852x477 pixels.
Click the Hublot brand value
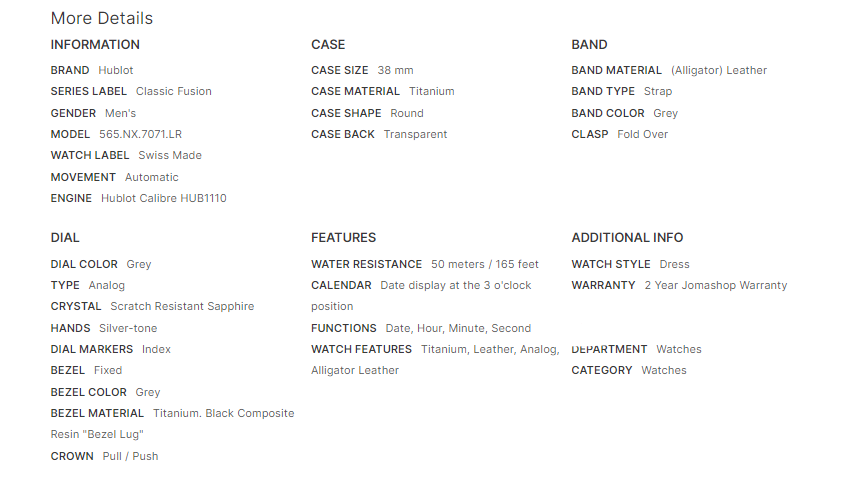tap(116, 70)
